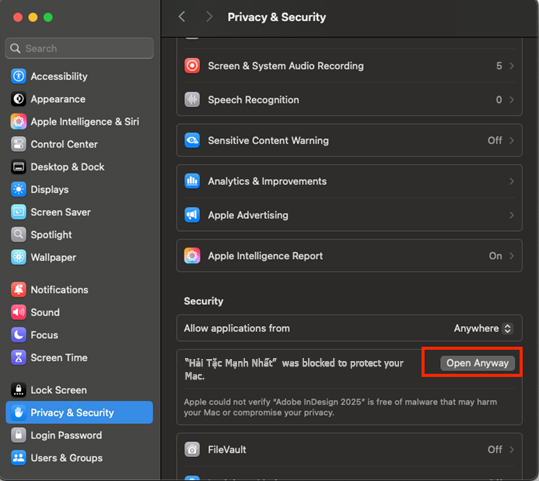The height and width of the screenshot is (481, 539).
Task: Open Analytics & Improvements settings
Action: point(349,181)
